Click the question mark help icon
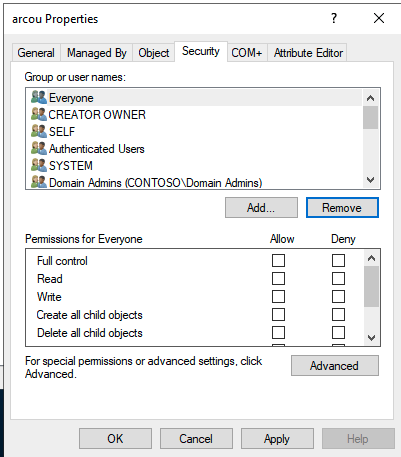 coord(334,18)
